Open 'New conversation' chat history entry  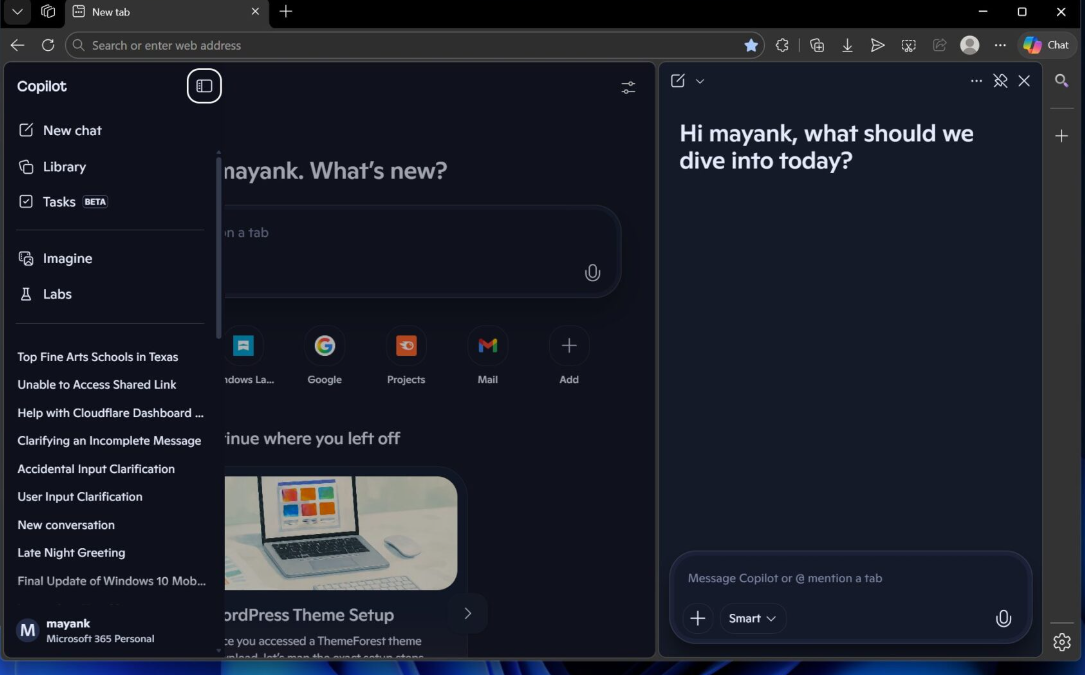66,525
